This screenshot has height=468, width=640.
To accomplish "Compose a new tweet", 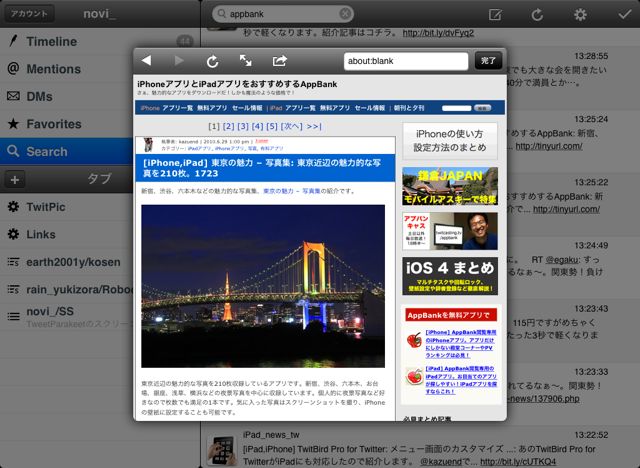I will point(495,15).
